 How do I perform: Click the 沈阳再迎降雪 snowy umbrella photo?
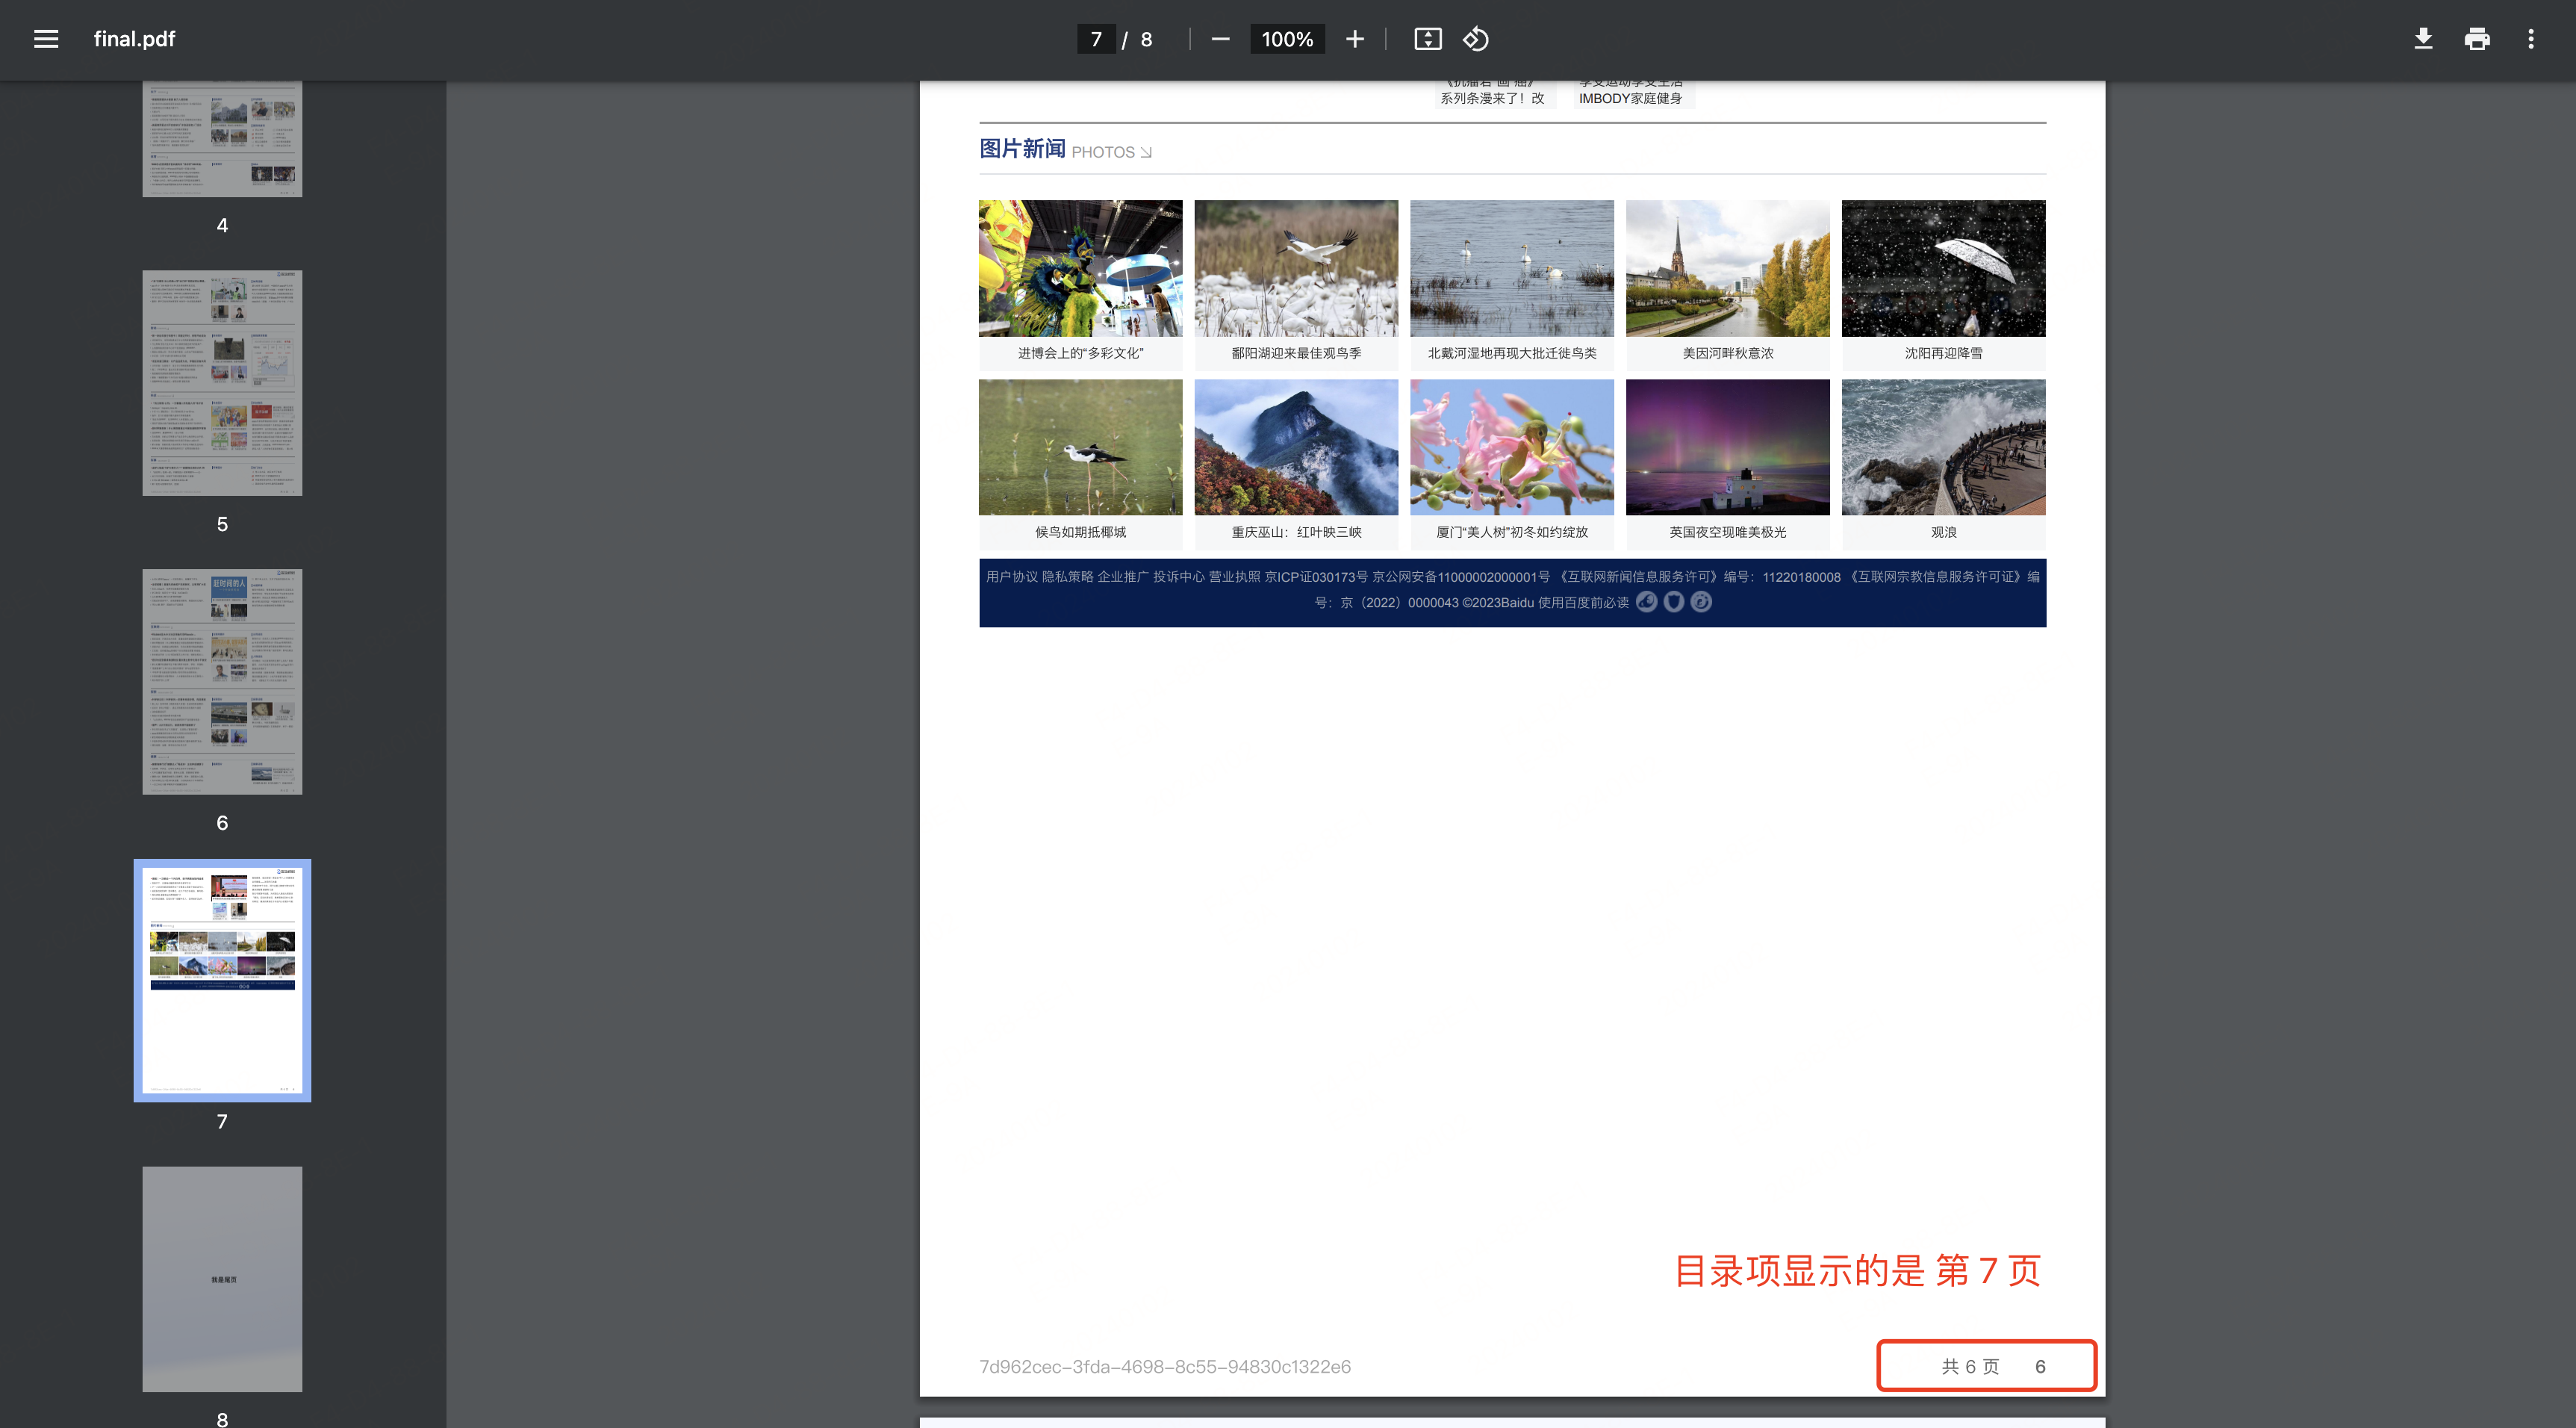point(1943,268)
